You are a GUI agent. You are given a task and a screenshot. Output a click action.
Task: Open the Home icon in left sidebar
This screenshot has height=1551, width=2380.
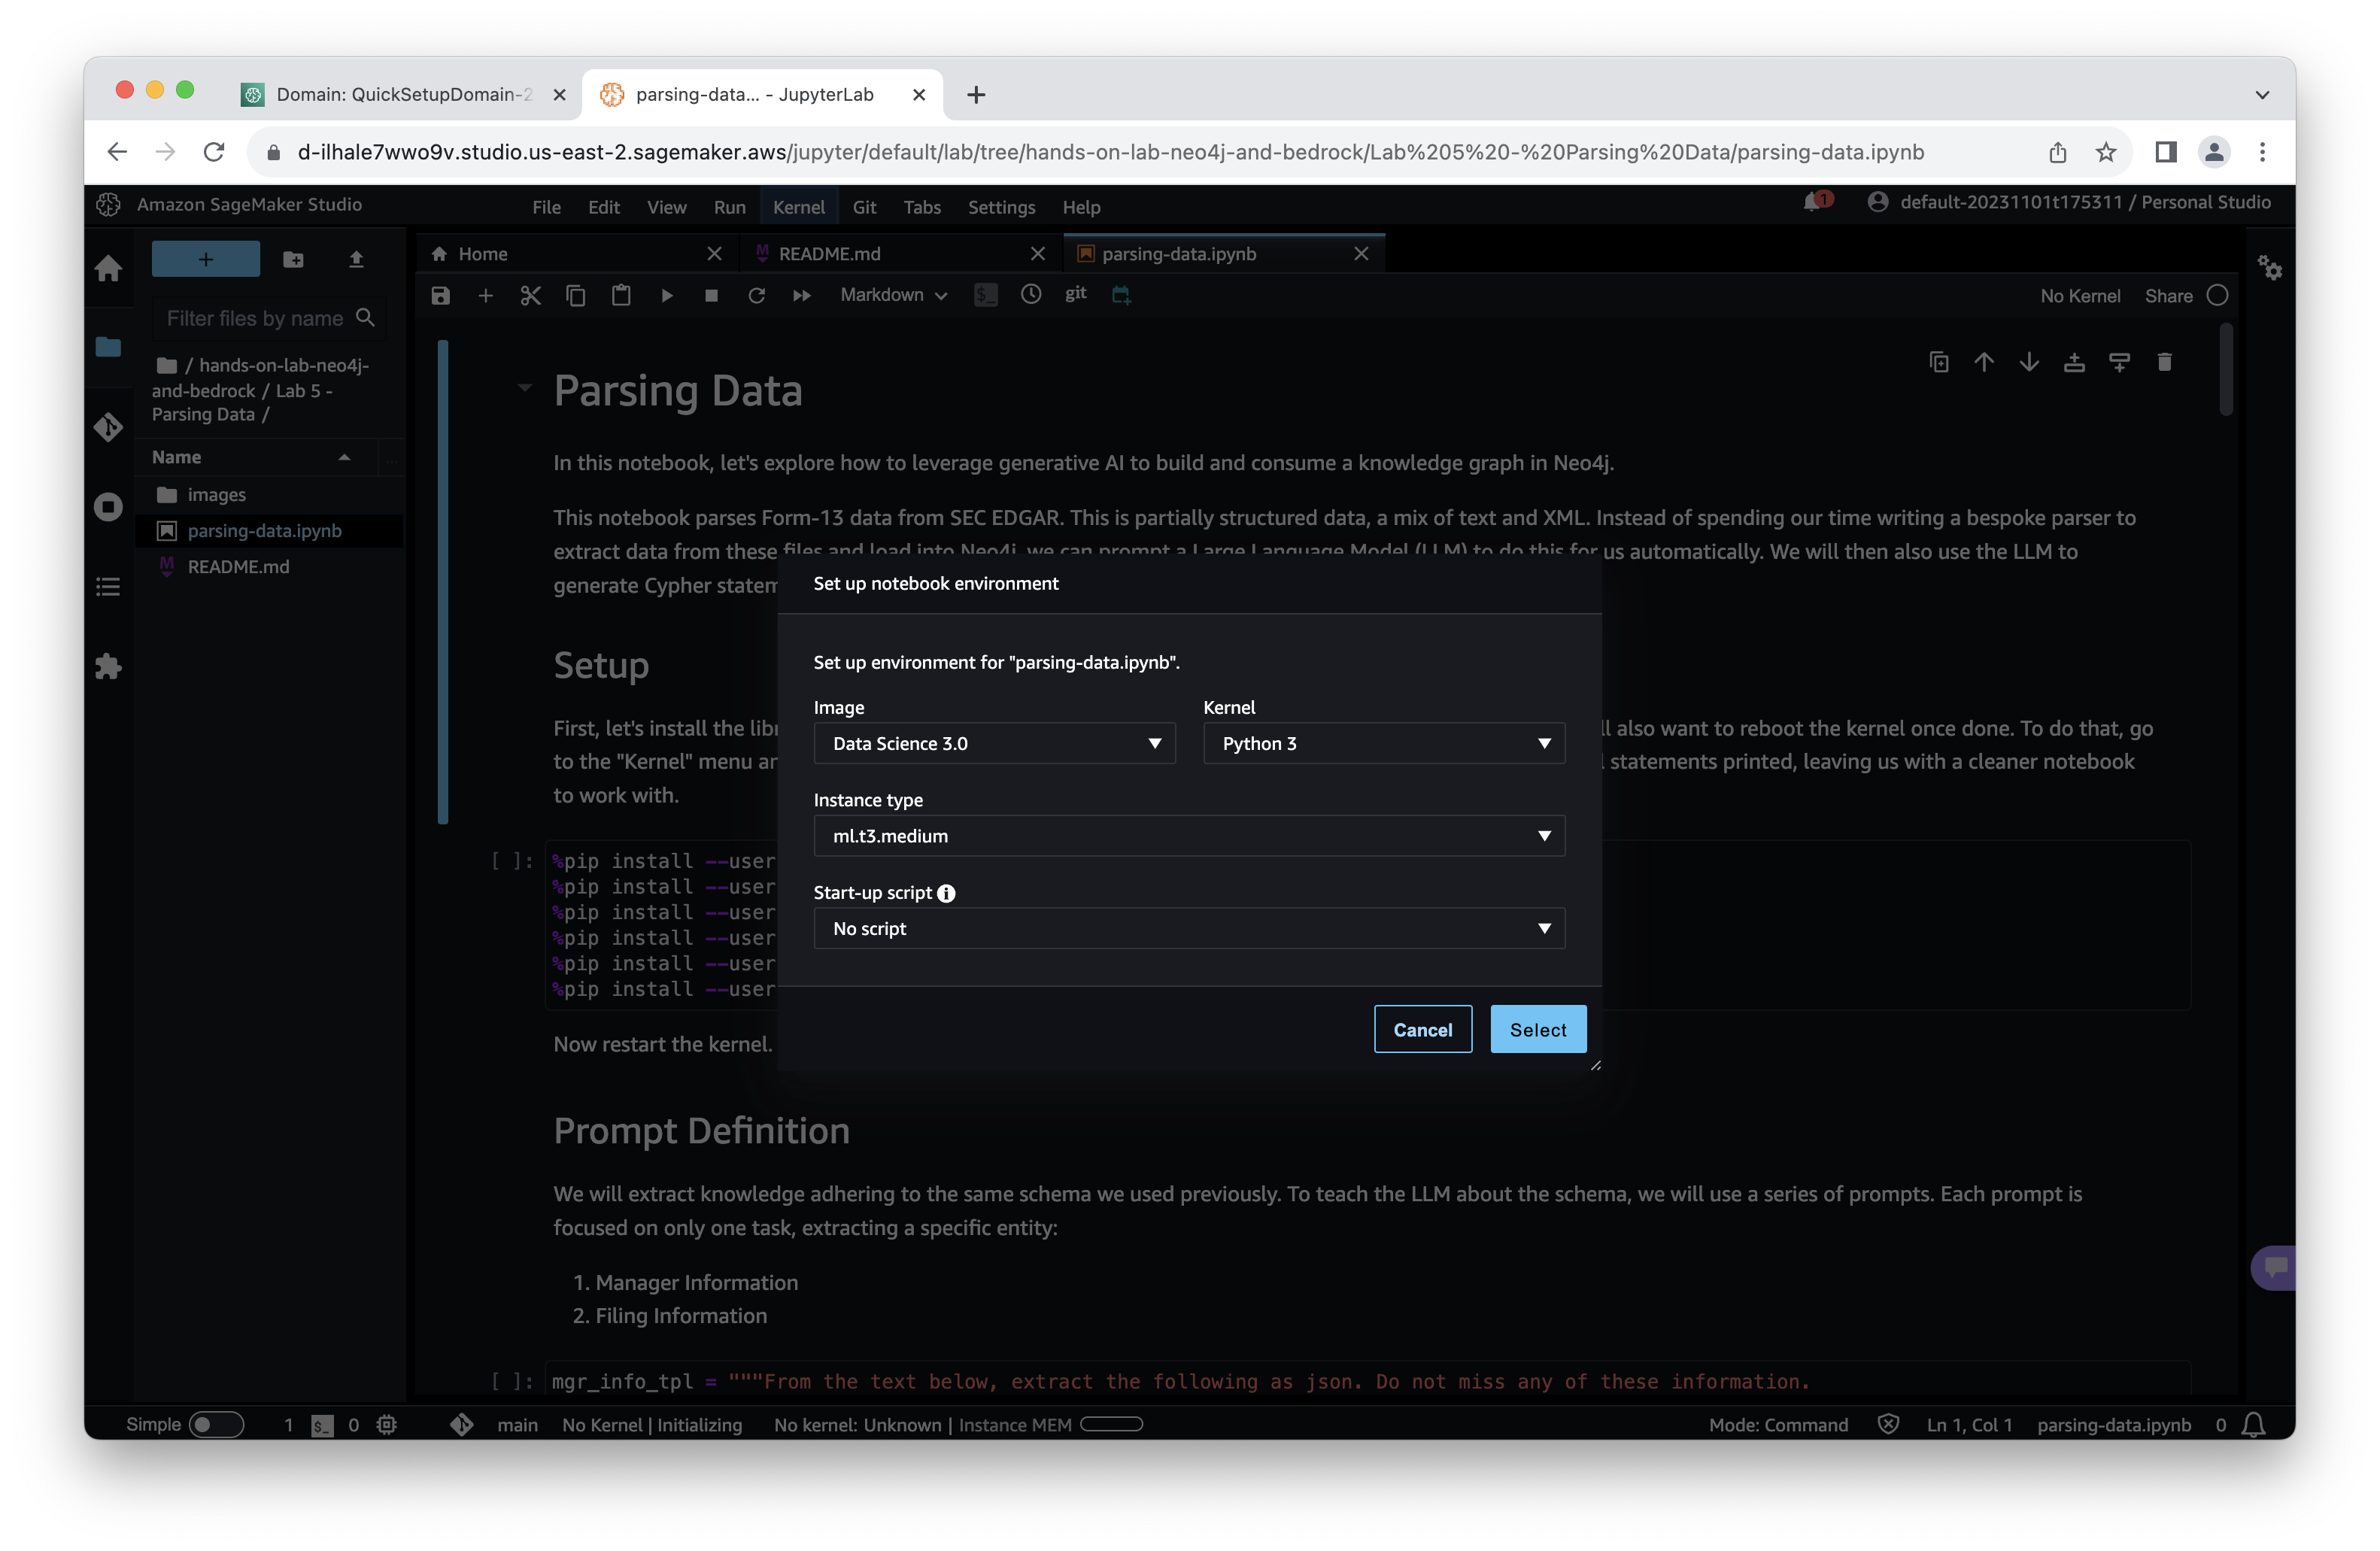point(108,268)
